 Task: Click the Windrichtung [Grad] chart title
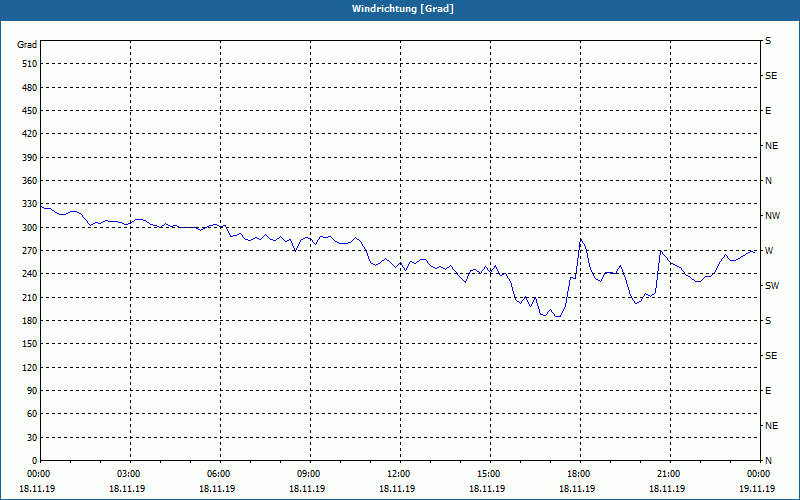(403, 9)
